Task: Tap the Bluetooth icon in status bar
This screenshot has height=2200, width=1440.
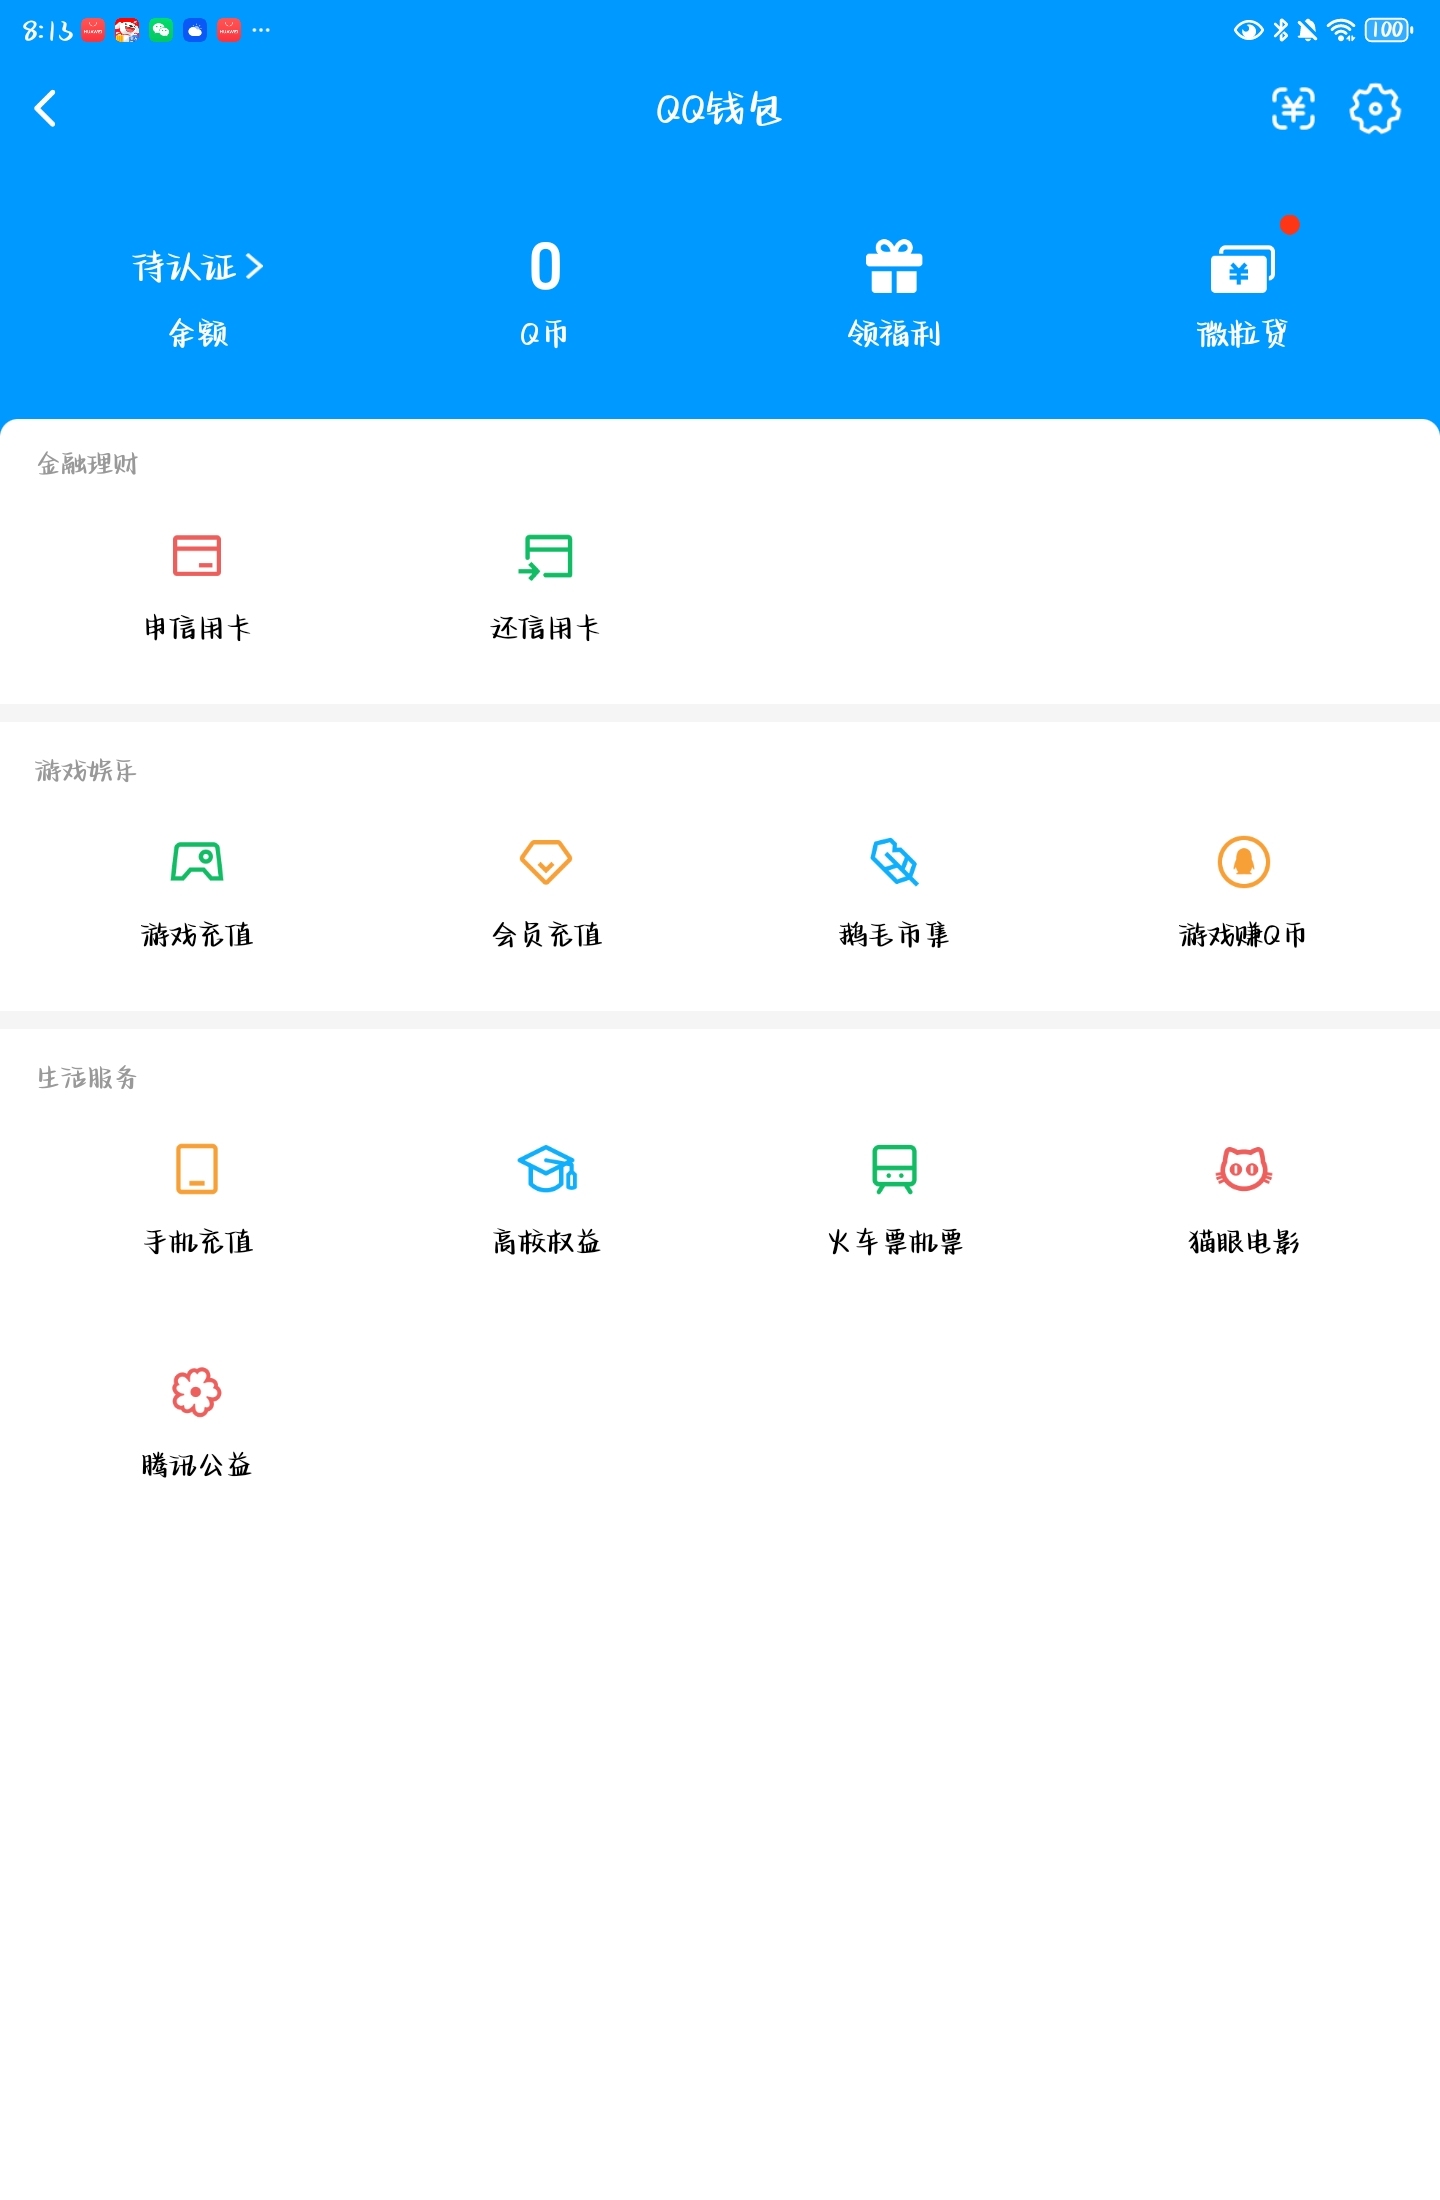Action: (x=1280, y=30)
